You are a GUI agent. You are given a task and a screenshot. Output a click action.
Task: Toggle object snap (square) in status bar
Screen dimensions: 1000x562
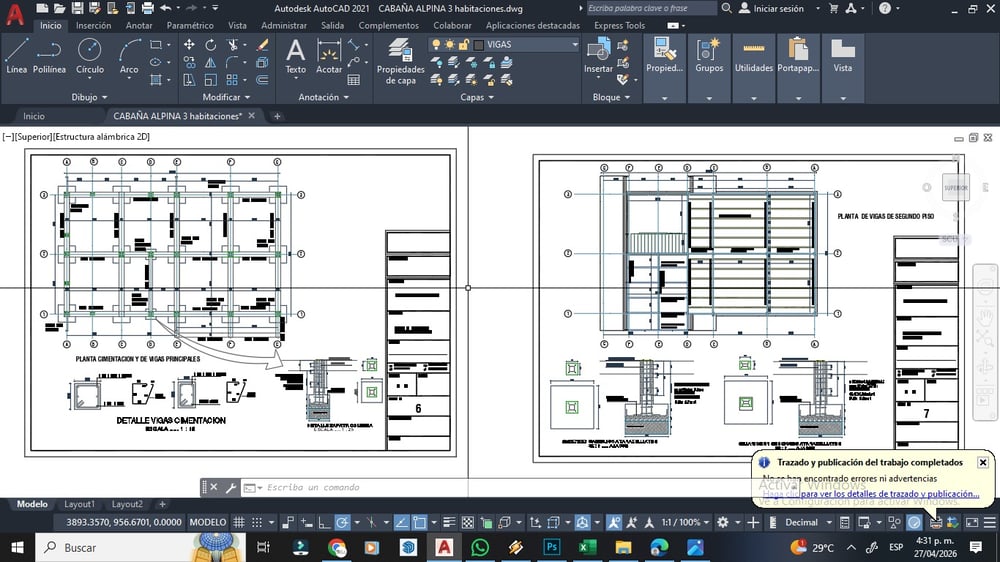click(x=420, y=522)
